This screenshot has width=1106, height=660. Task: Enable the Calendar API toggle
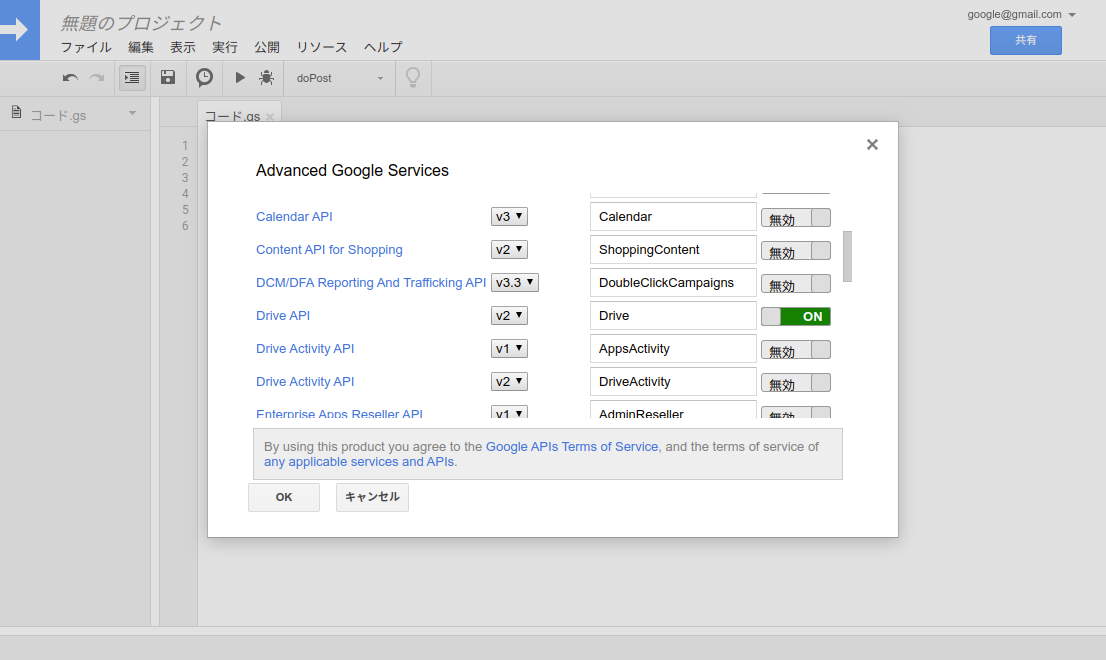pyautogui.click(x=795, y=217)
